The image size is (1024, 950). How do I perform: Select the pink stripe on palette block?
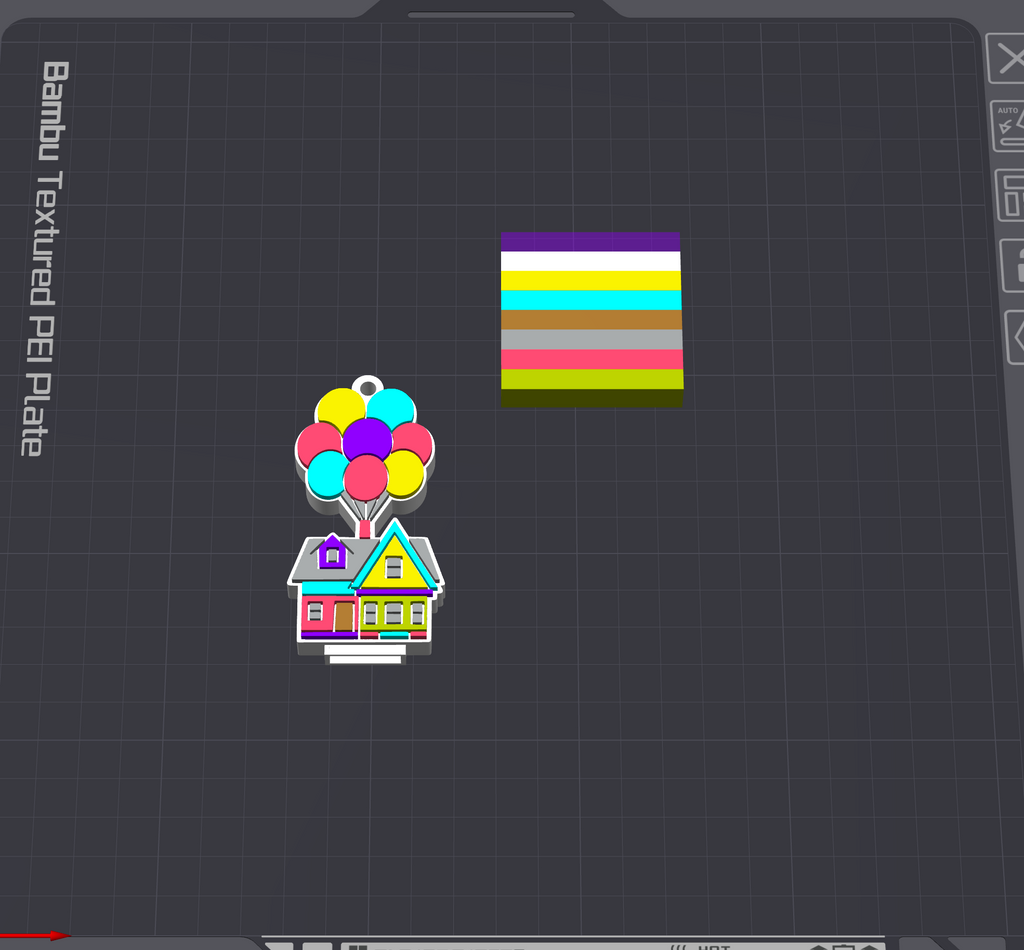592,359
